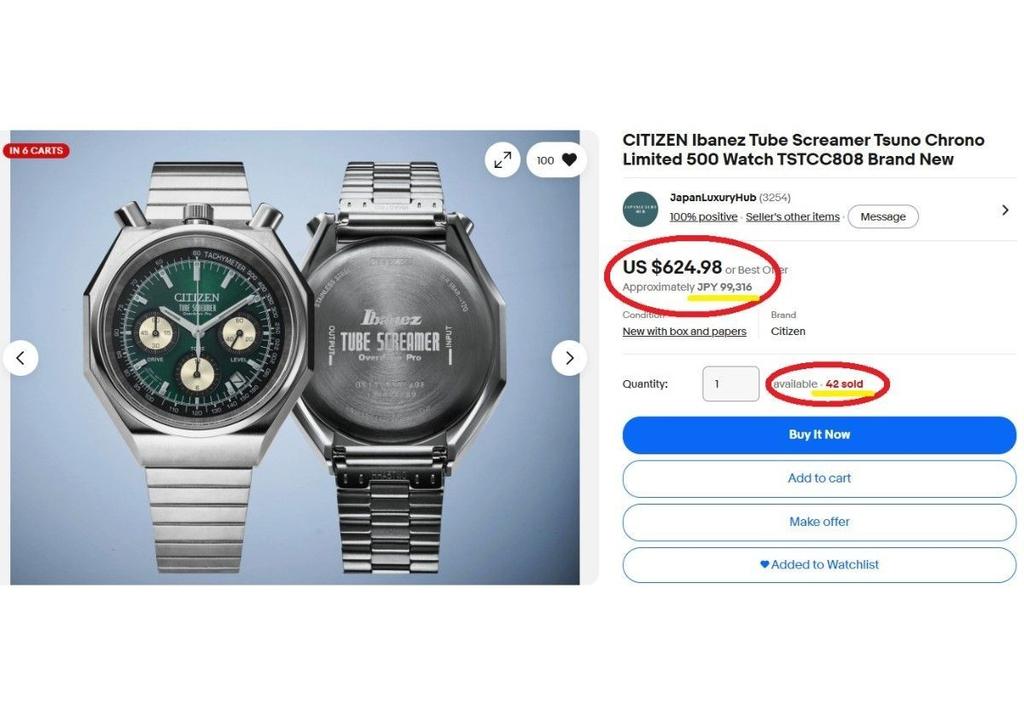Click the Quantity input field
This screenshot has height=716, width=1024.
pos(731,383)
